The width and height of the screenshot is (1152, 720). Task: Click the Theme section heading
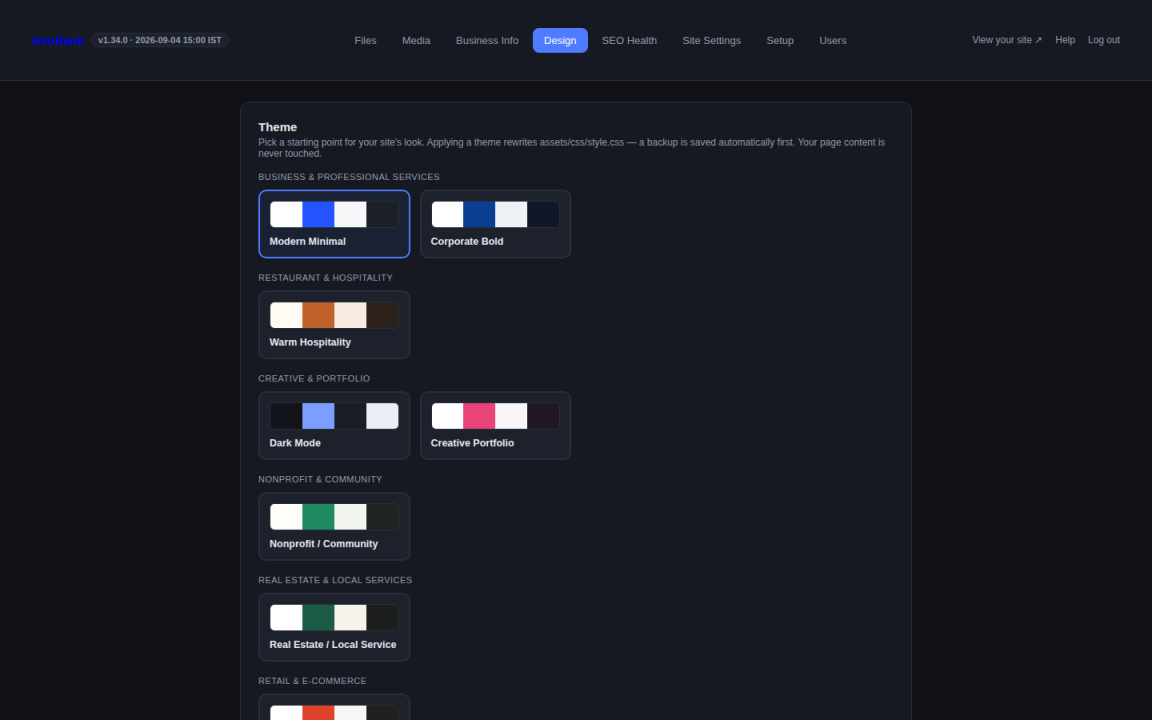(278, 127)
